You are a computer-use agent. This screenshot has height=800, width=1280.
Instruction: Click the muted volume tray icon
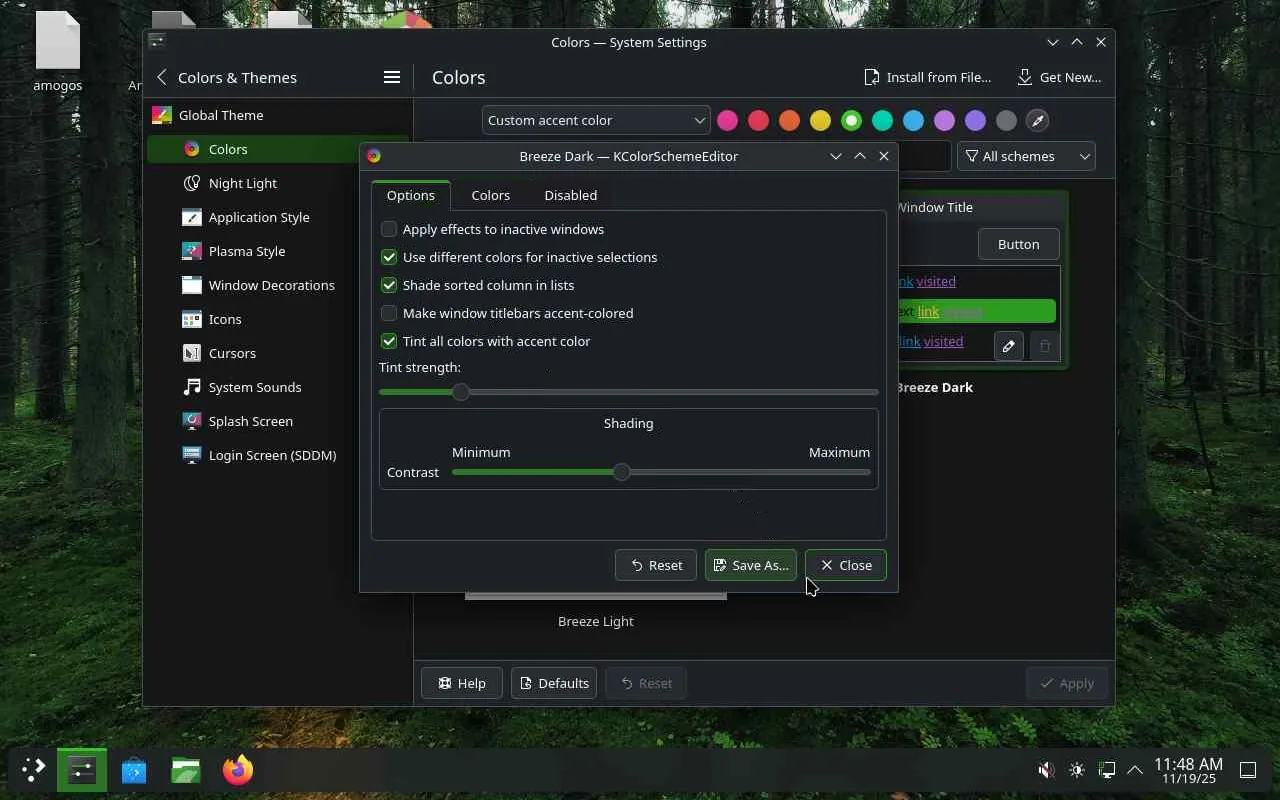[x=1046, y=770]
